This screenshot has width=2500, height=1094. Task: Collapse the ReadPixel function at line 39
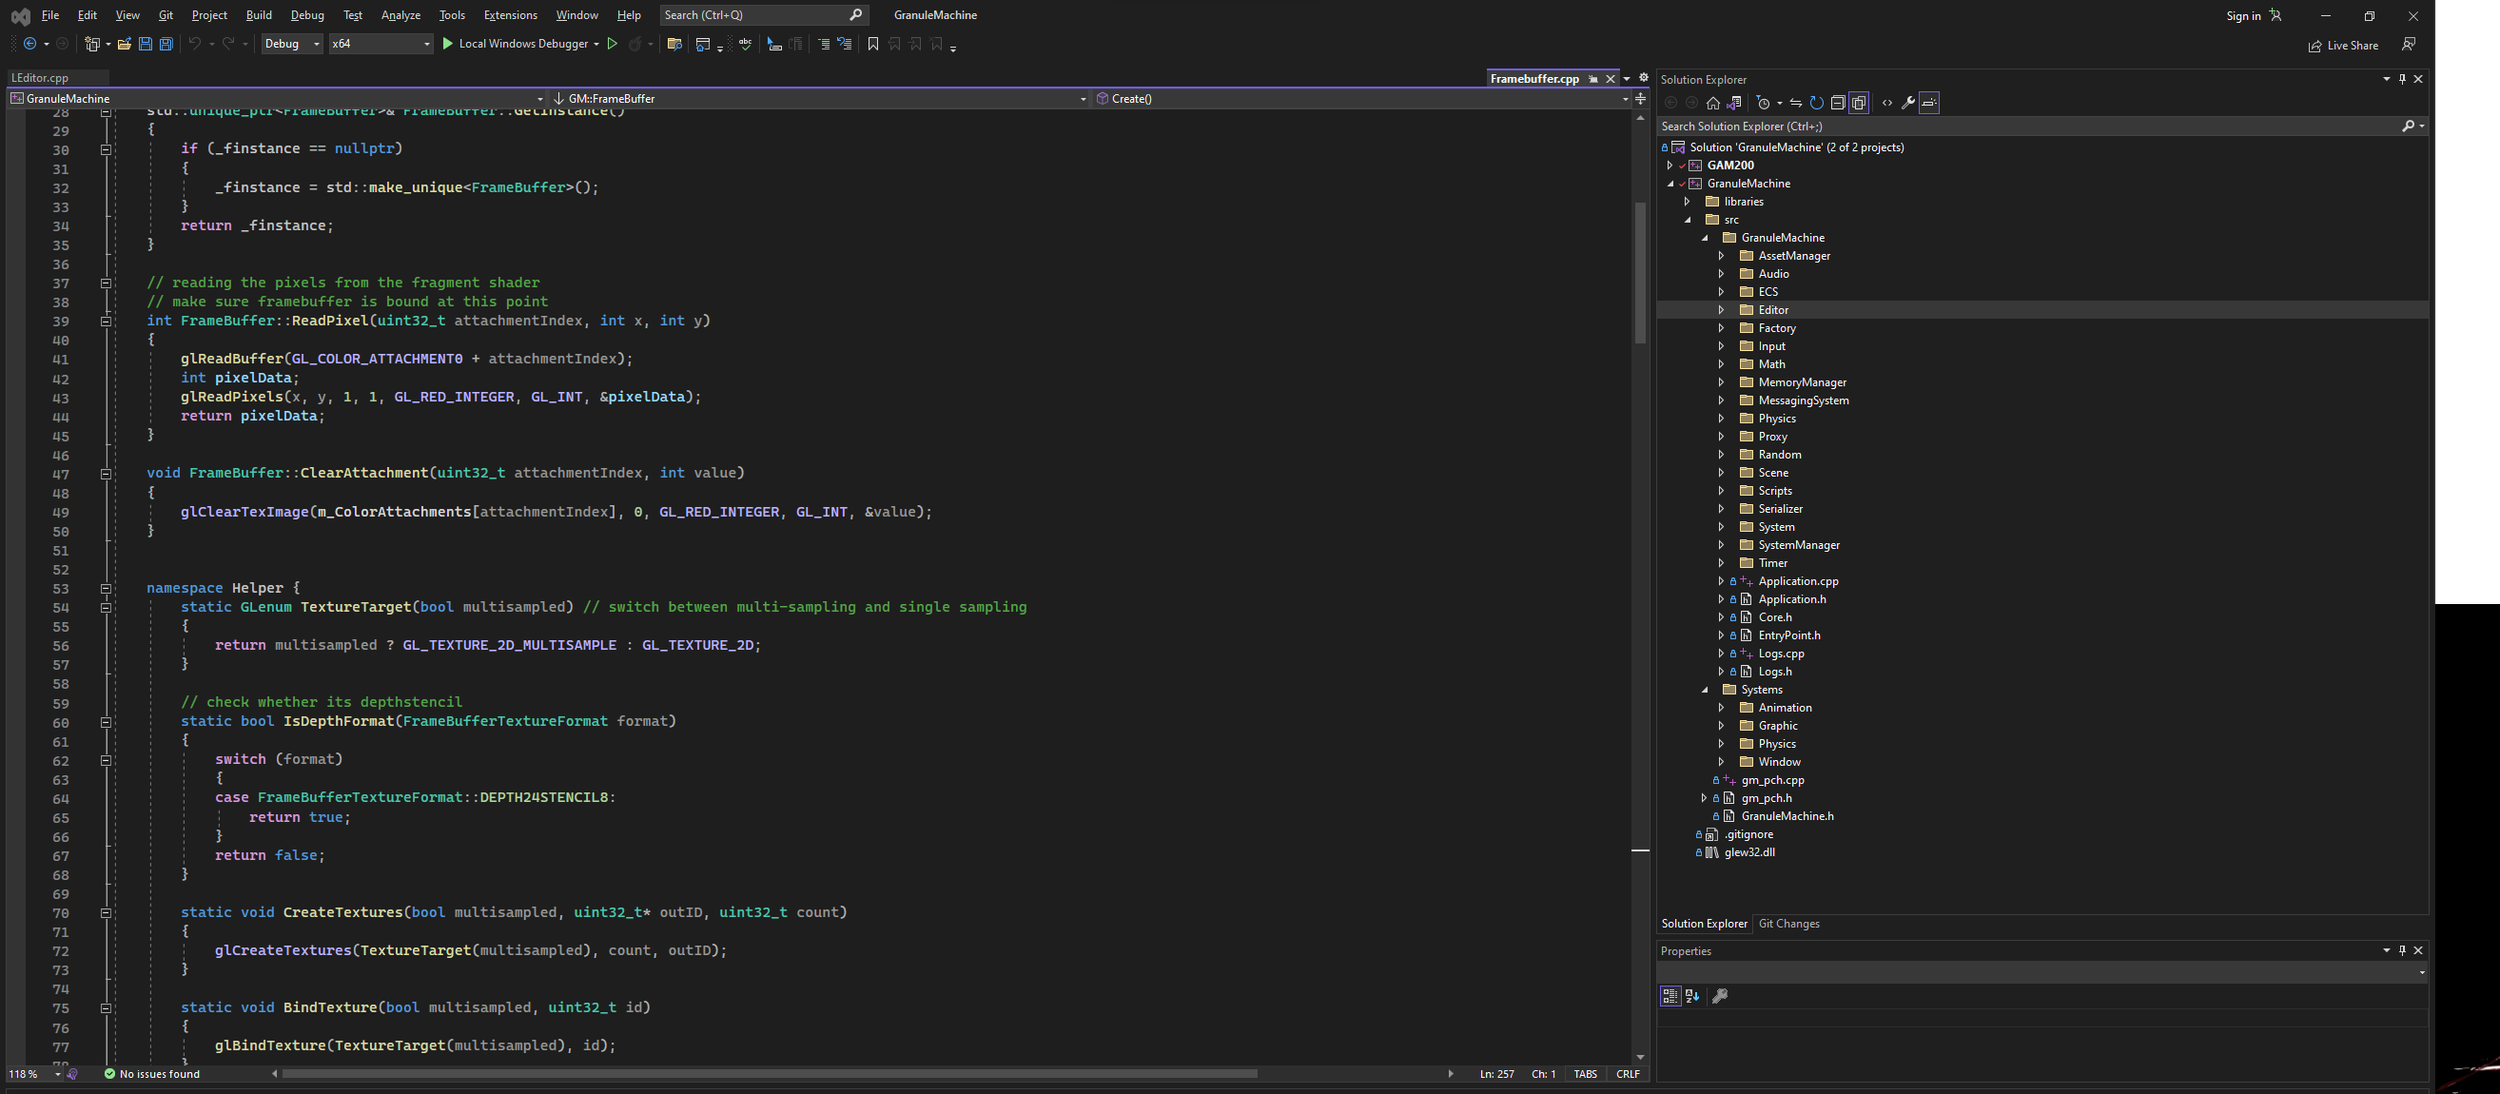pyautogui.click(x=105, y=321)
